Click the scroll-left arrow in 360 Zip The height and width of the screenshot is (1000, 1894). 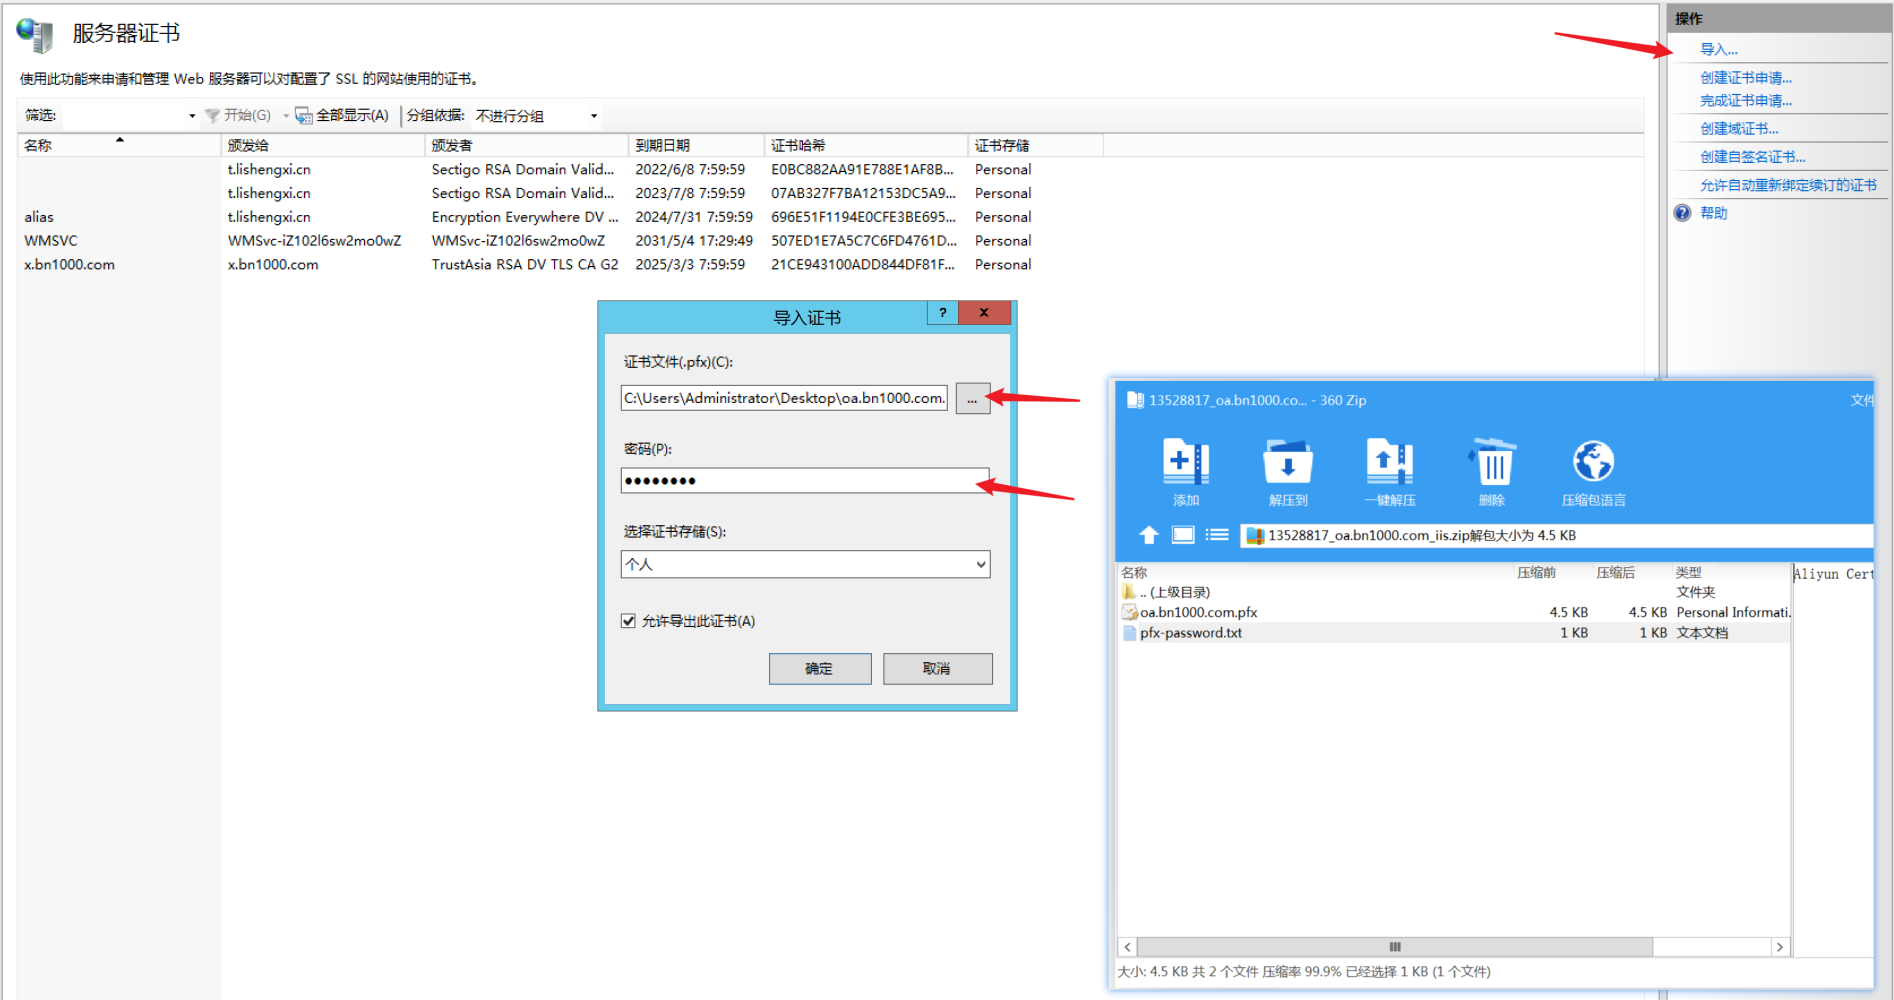[1127, 947]
